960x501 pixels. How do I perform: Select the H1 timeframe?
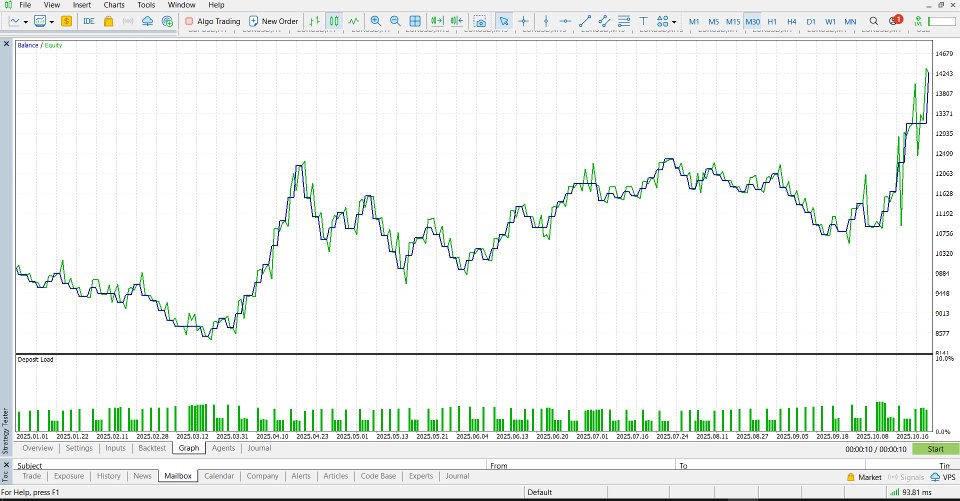click(x=772, y=21)
